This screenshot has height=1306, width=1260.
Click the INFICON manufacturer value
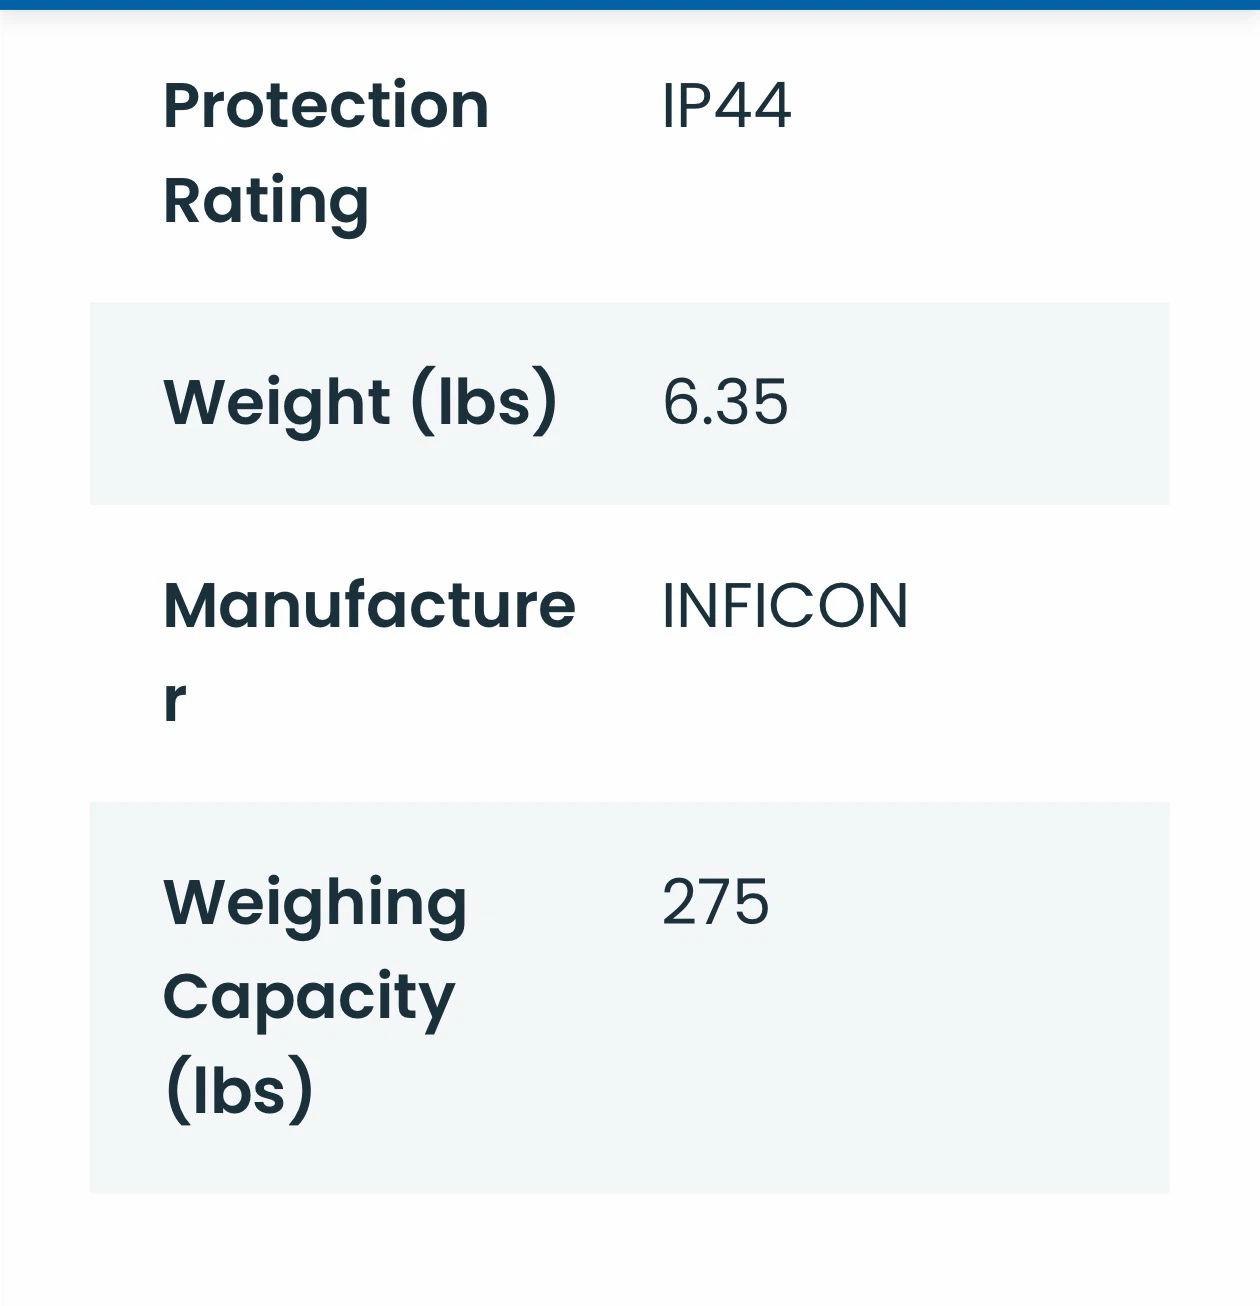click(x=785, y=606)
